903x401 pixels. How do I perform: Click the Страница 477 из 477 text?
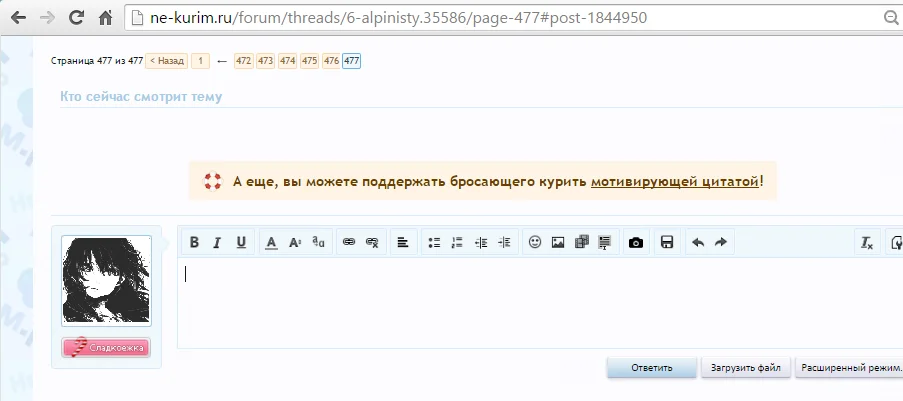pyautogui.click(x=97, y=61)
